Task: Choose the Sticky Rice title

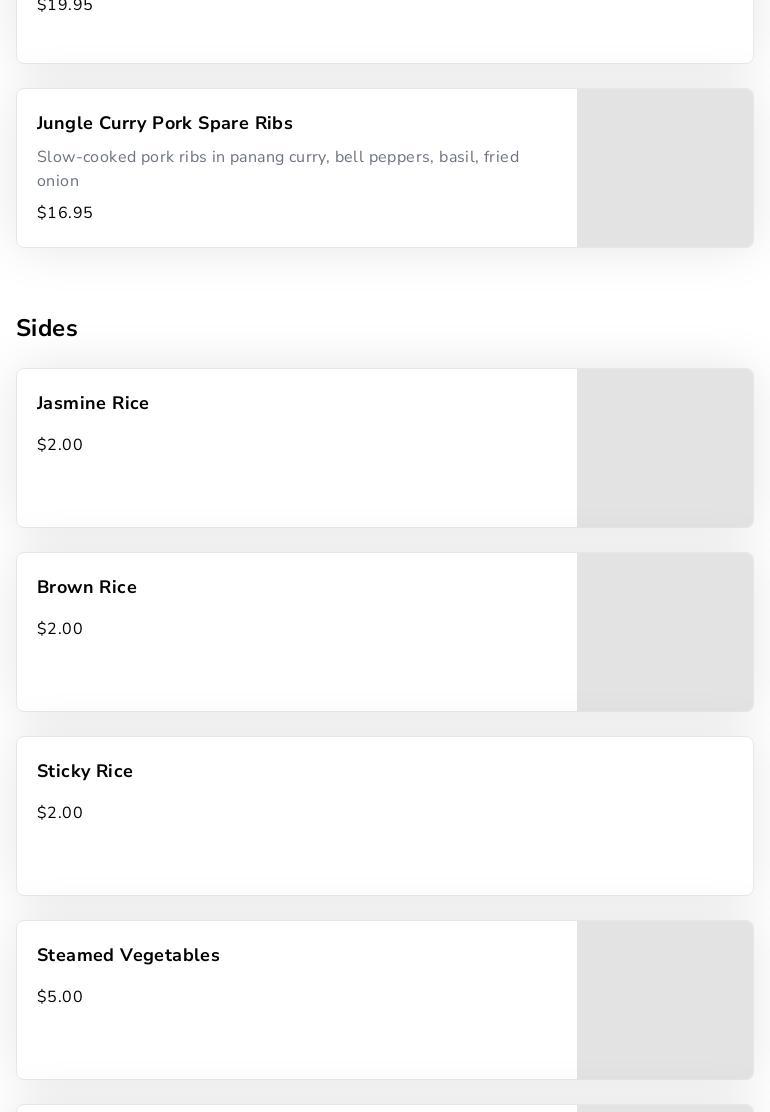Action: click(85, 772)
